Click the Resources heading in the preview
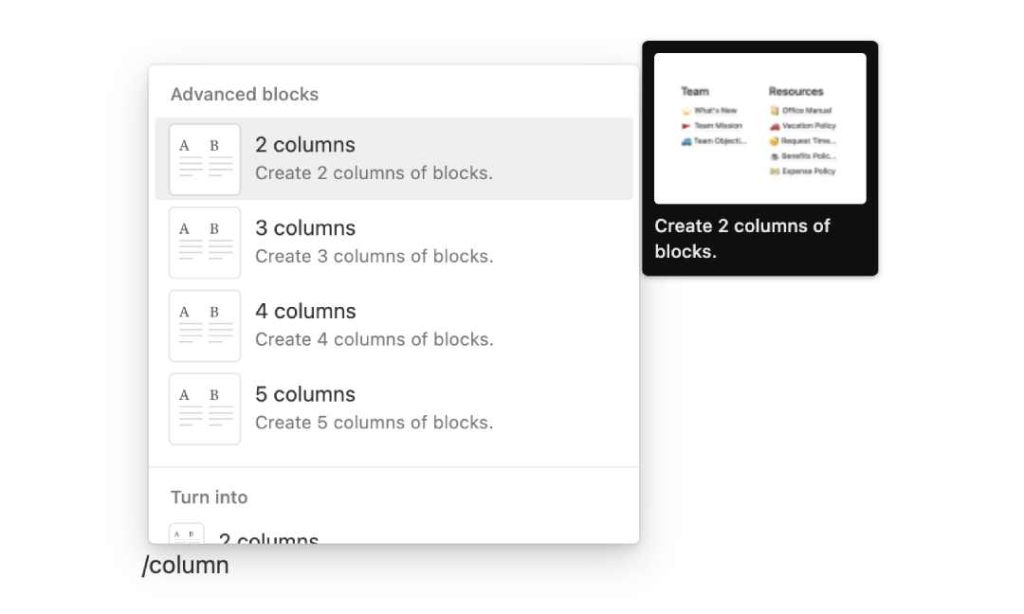The image size is (1024, 614). pyautogui.click(x=796, y=91)
